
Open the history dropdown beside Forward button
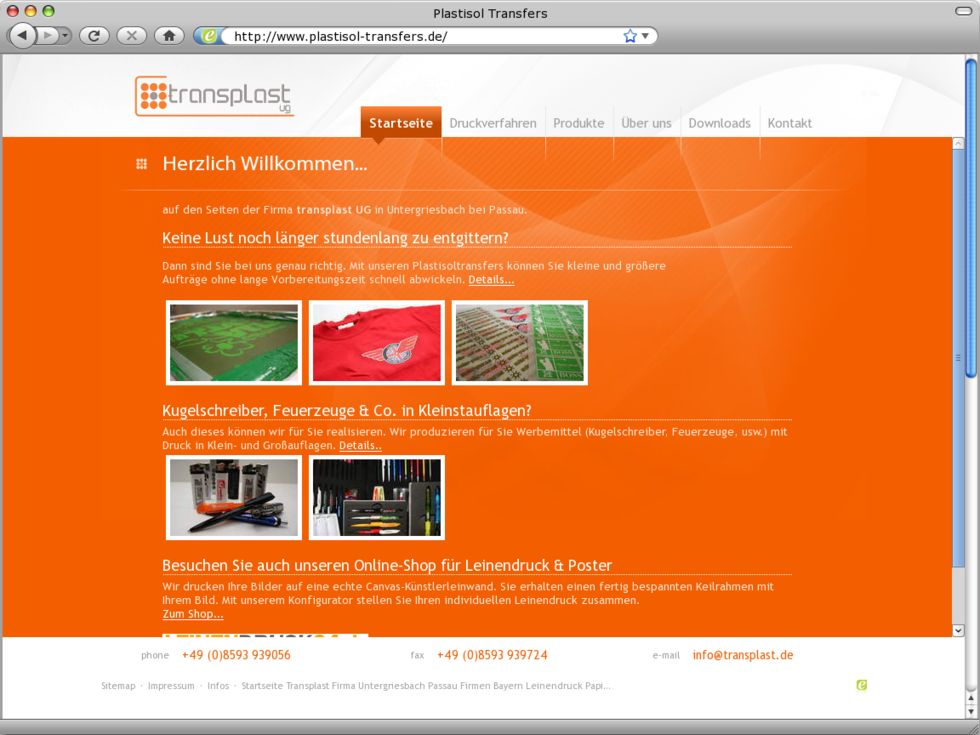pyautogui.click(x=65, y=36)
